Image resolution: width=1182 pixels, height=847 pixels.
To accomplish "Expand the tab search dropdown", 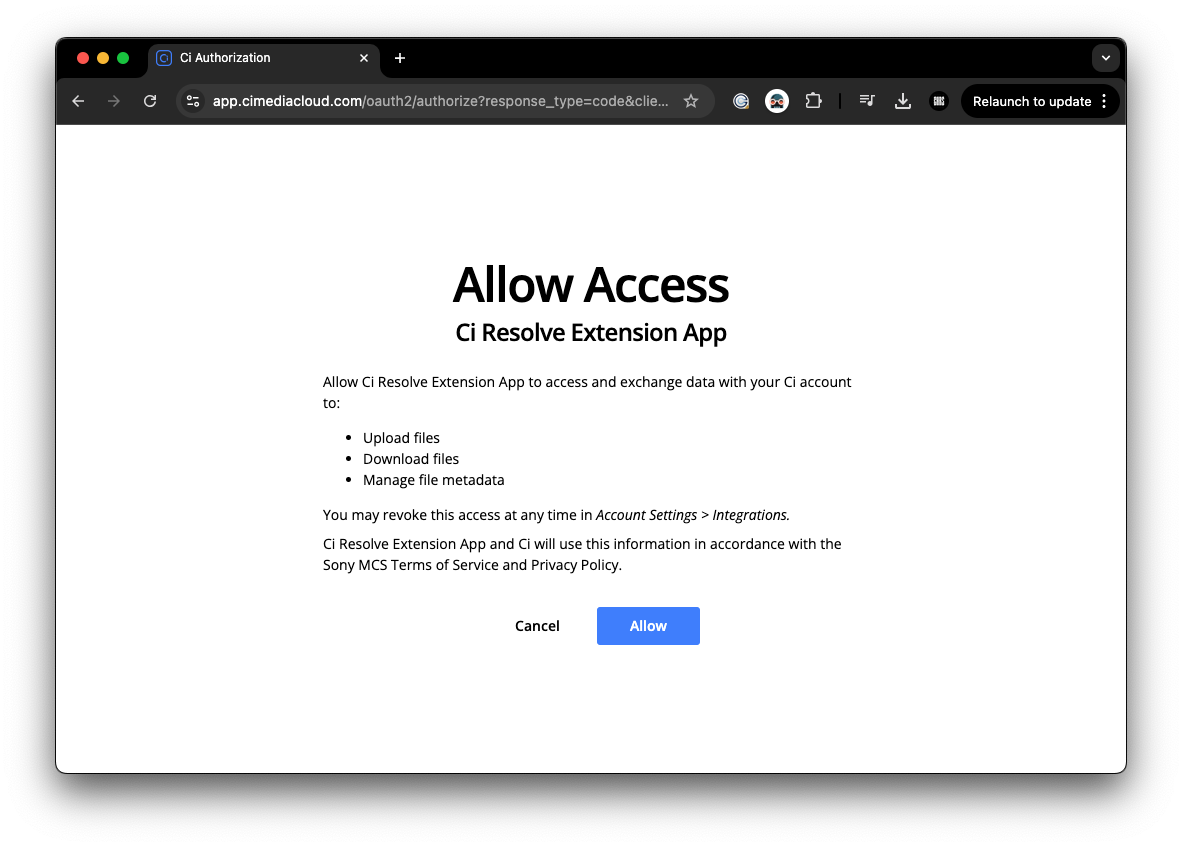I will pyautogui.click(x=1105, y=58).
